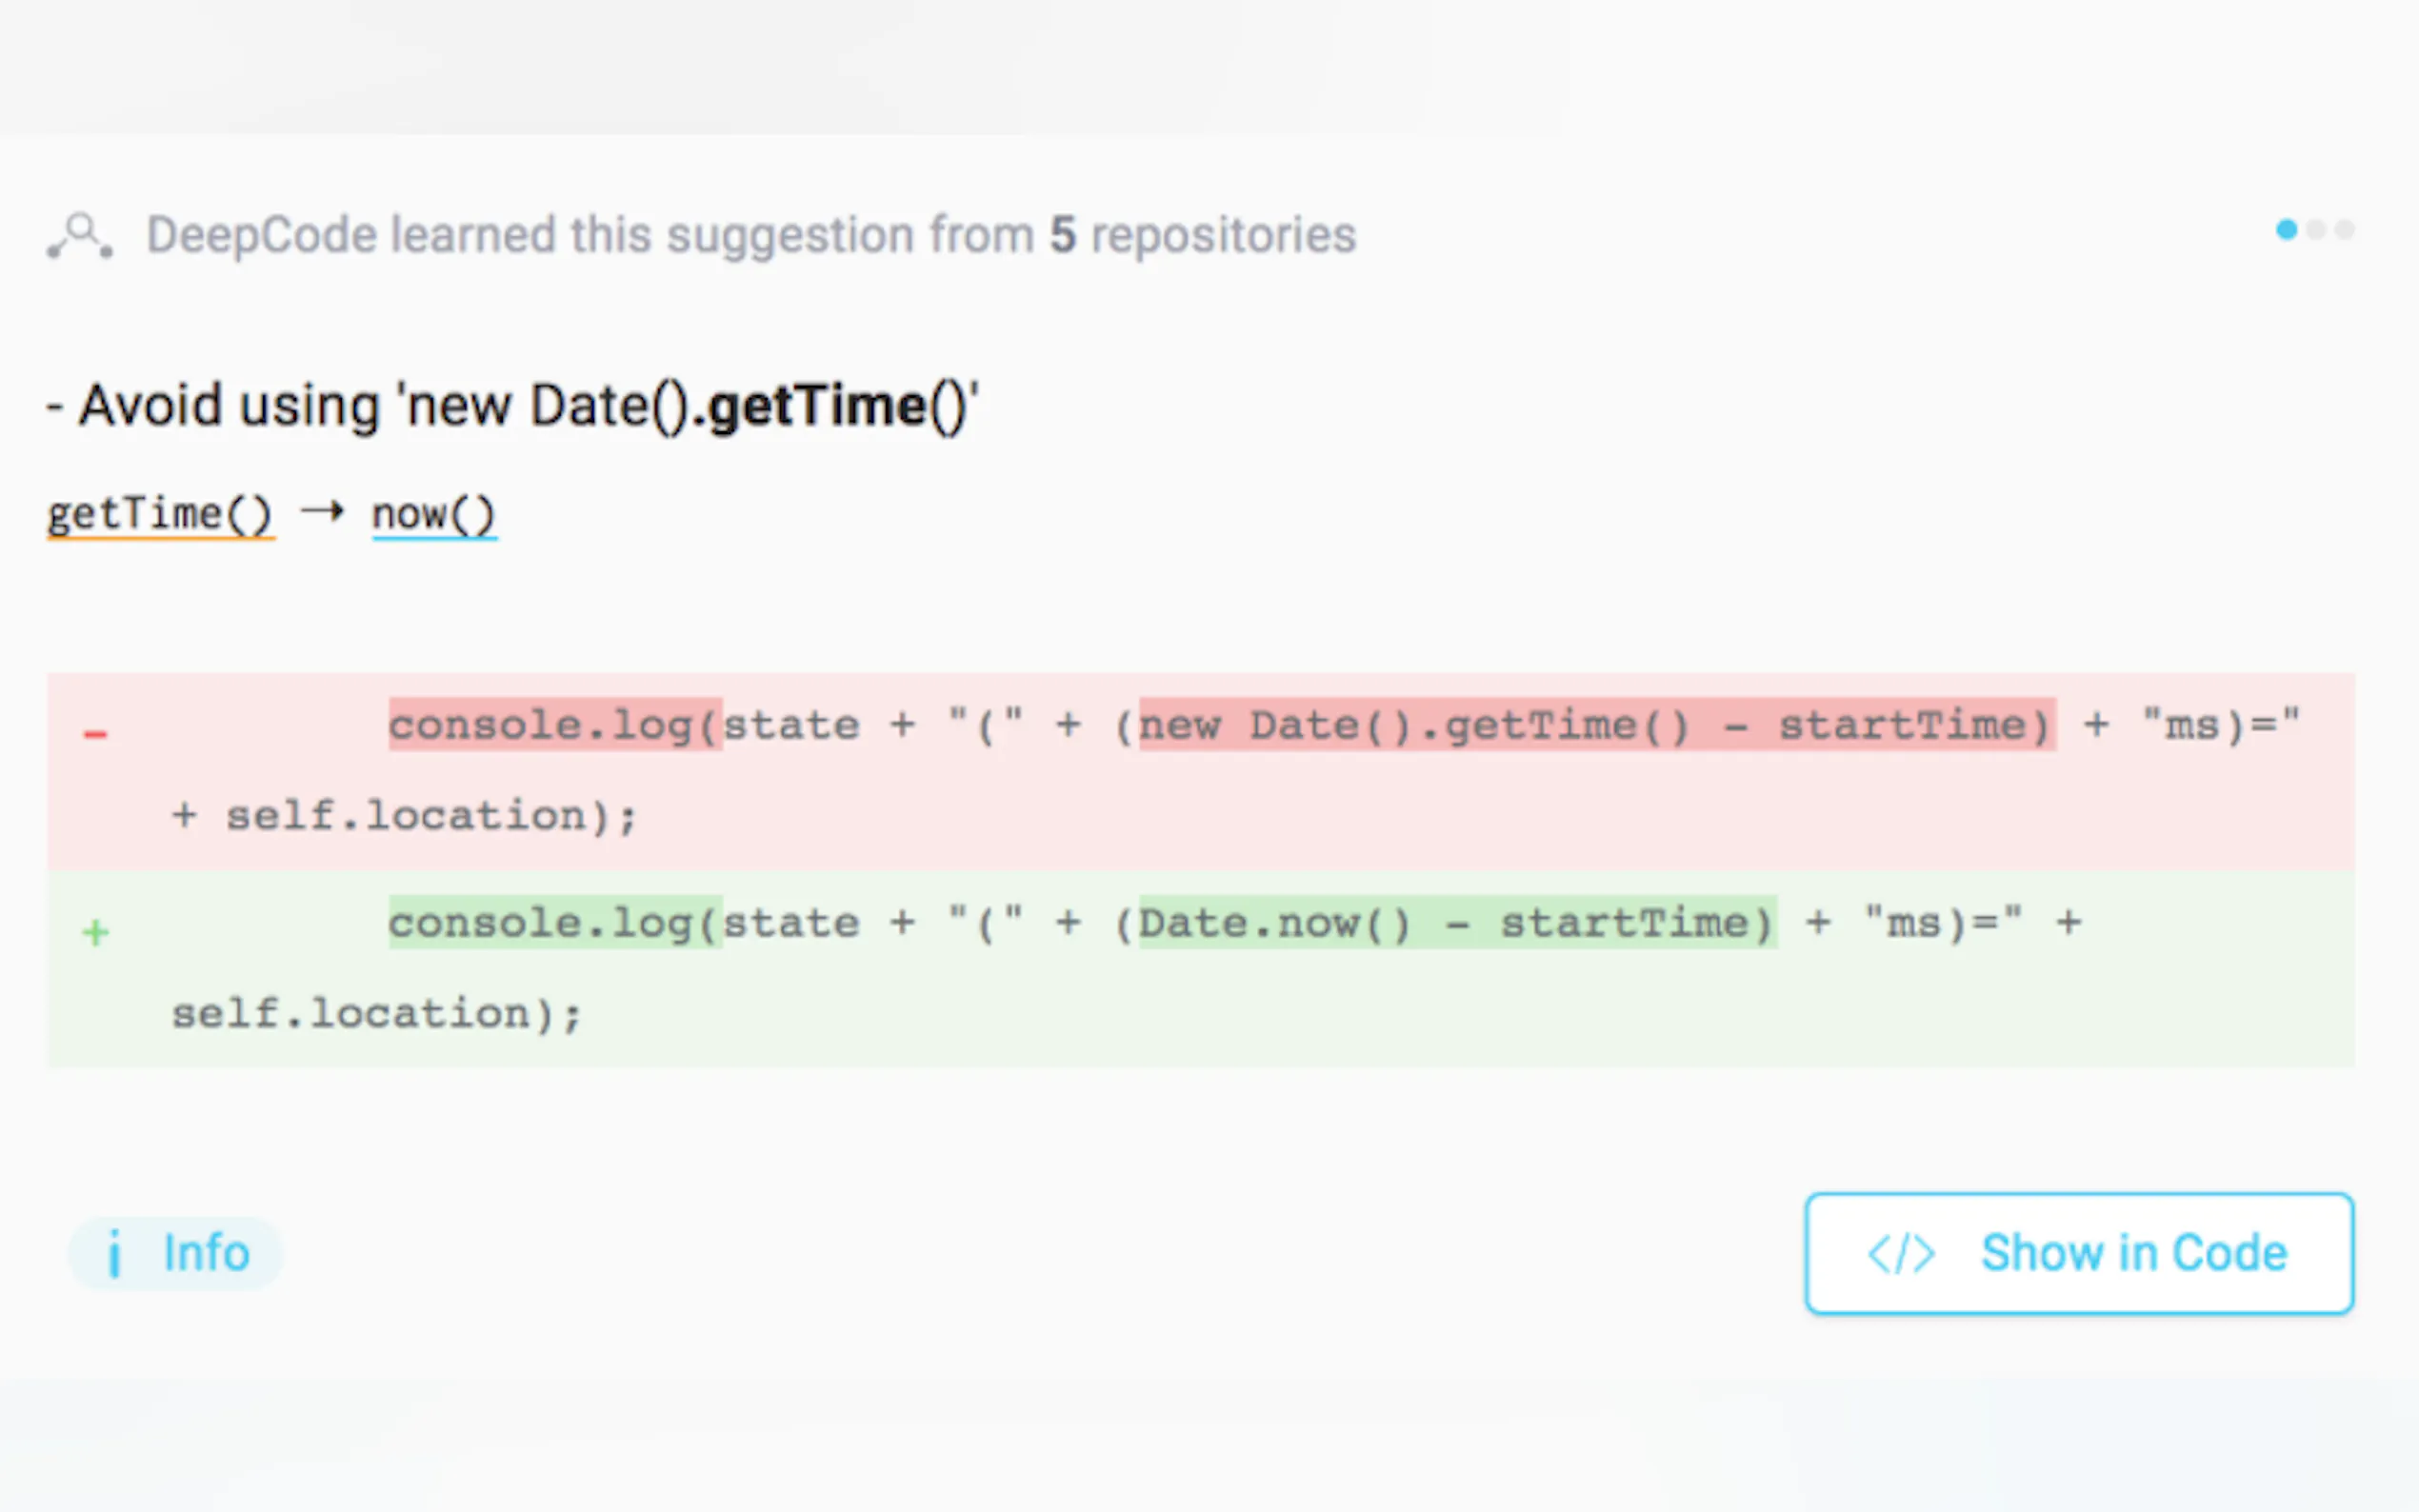Click 'self.location);' in the green added line
The width and height of the screenshot is (2419, 1512).
pyautogui.click(x=376, y=1014)
